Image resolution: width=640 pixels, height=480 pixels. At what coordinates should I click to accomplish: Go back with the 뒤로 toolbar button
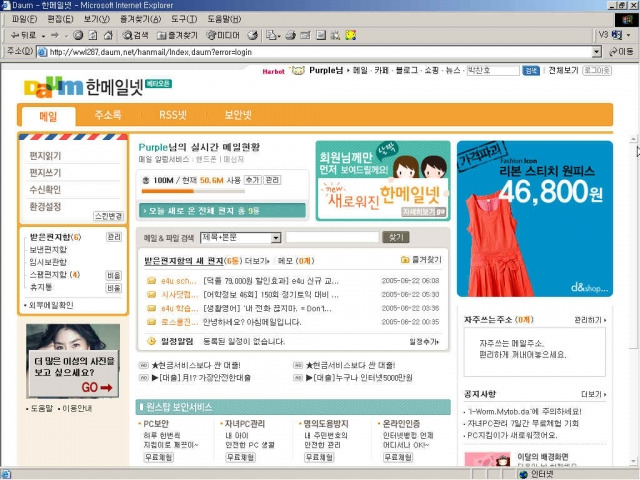click(x=23, y=36)
